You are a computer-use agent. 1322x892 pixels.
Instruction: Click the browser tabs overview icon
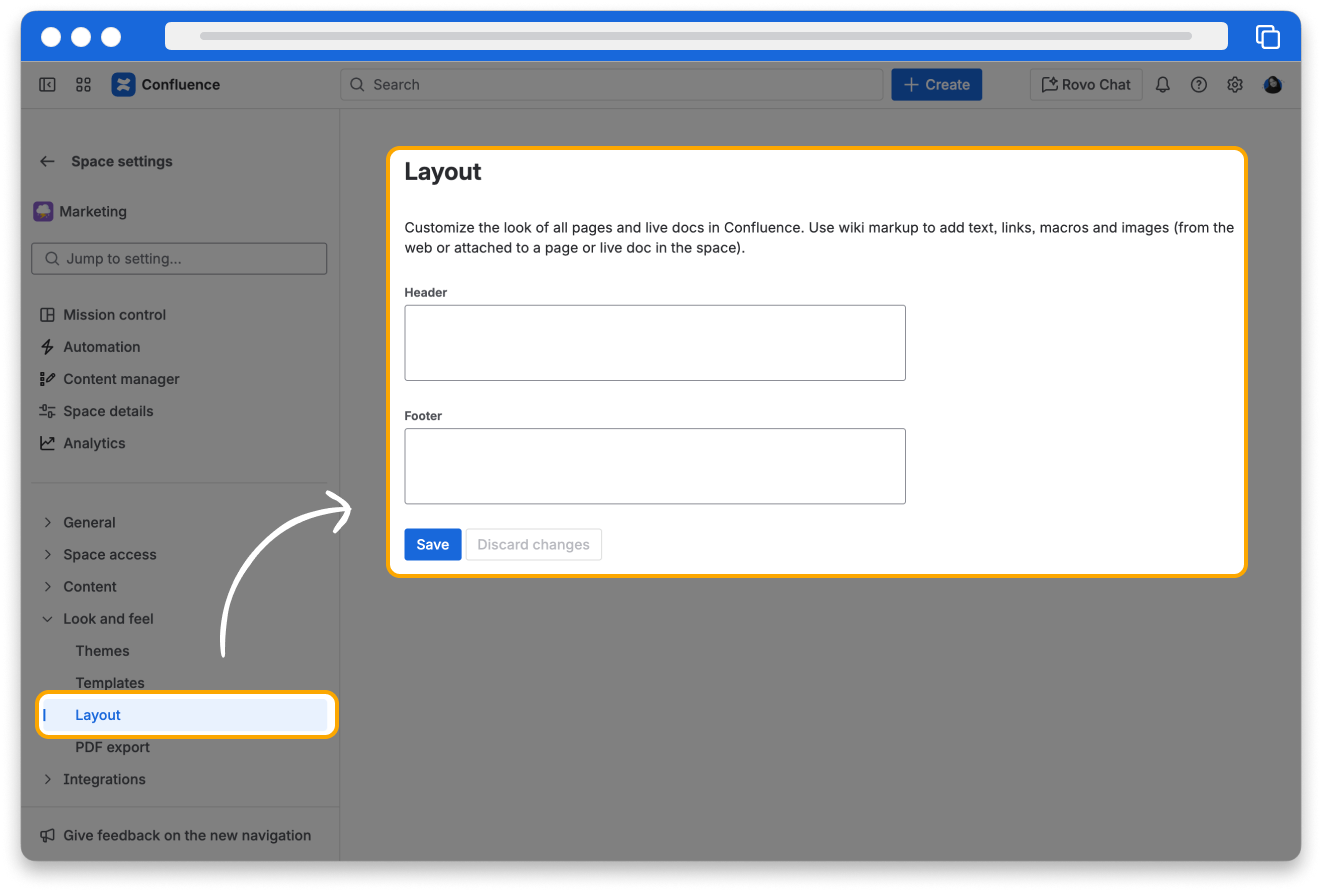coord(1267,37)
